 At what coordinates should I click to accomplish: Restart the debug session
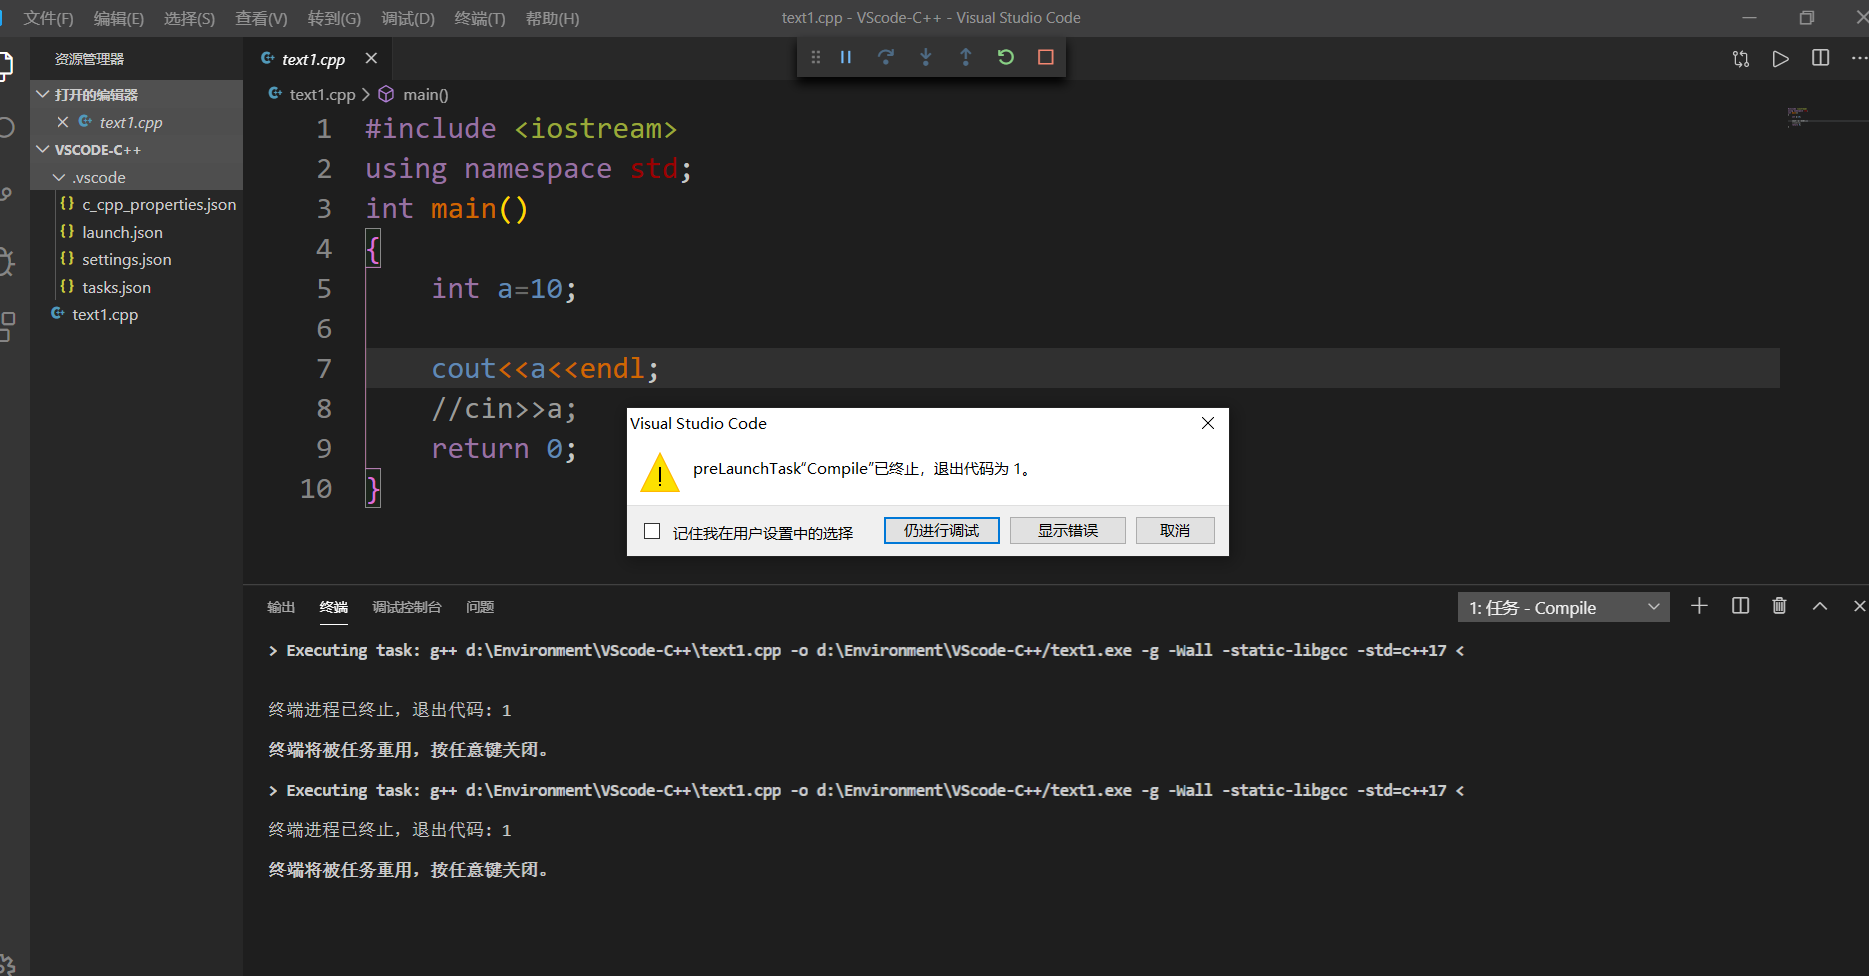coord(1006,58)
